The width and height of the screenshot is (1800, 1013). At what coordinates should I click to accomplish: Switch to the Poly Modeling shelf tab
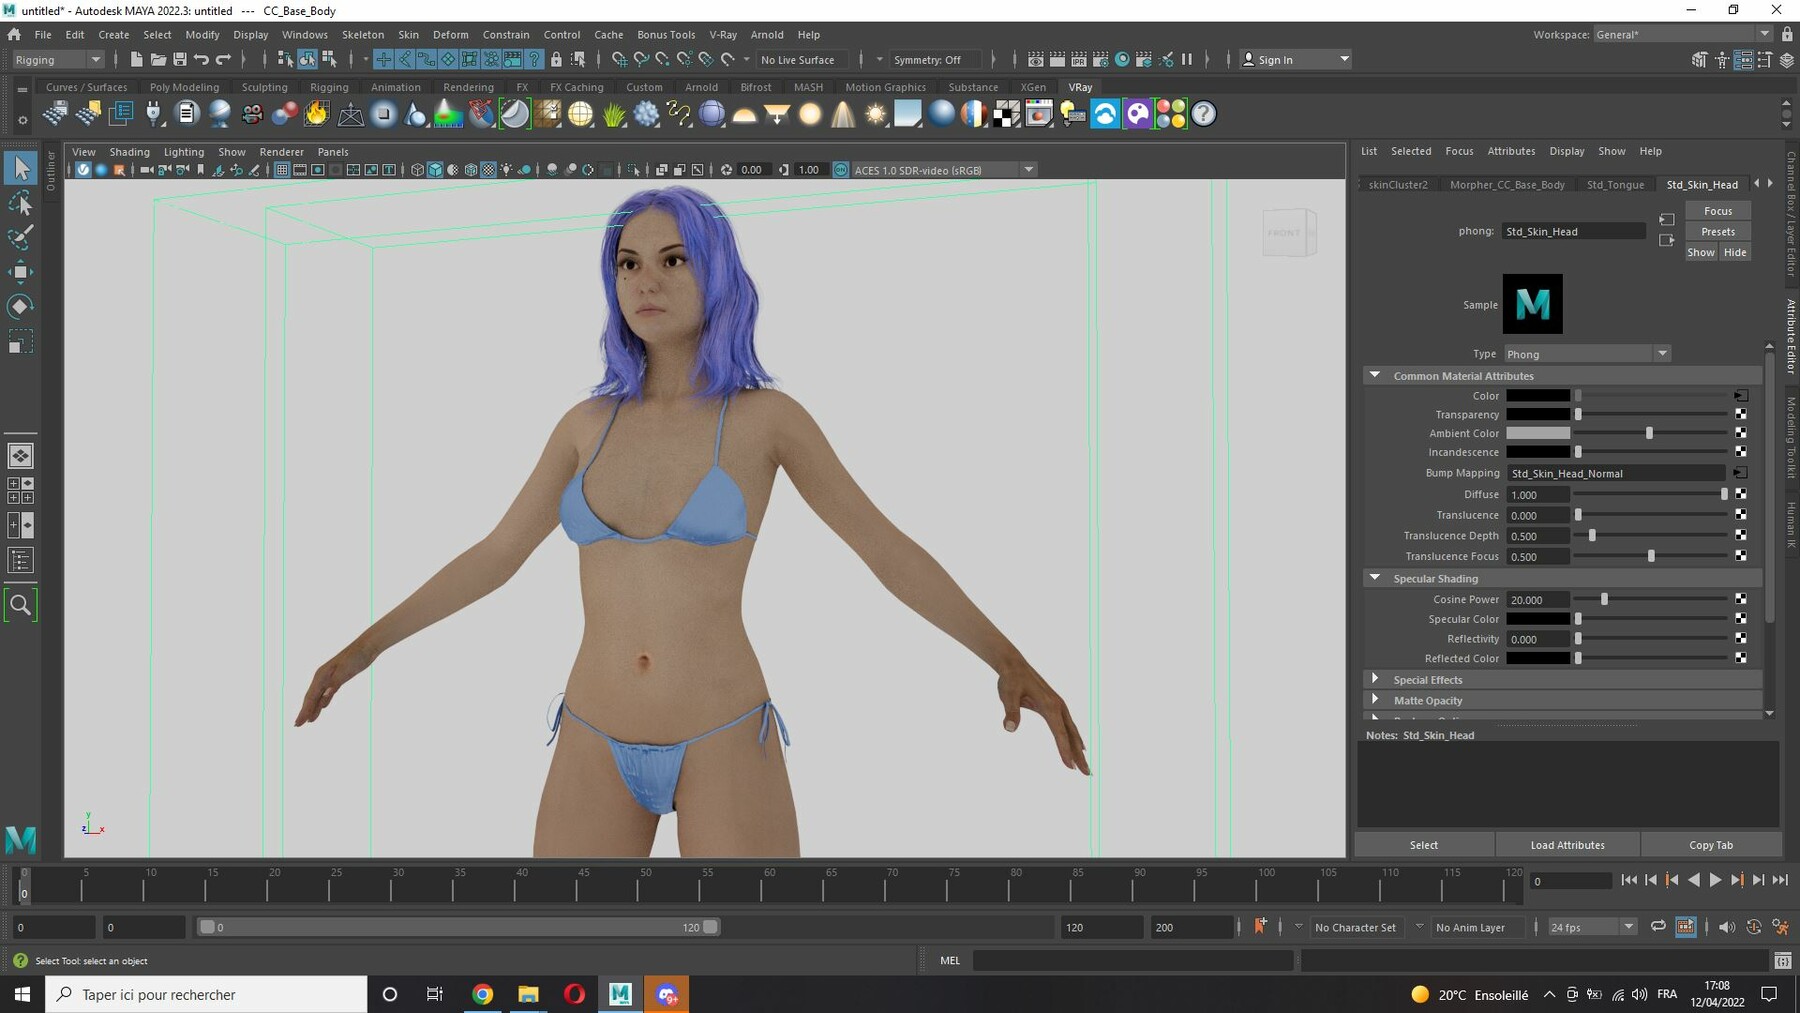(x=184, y=87)
